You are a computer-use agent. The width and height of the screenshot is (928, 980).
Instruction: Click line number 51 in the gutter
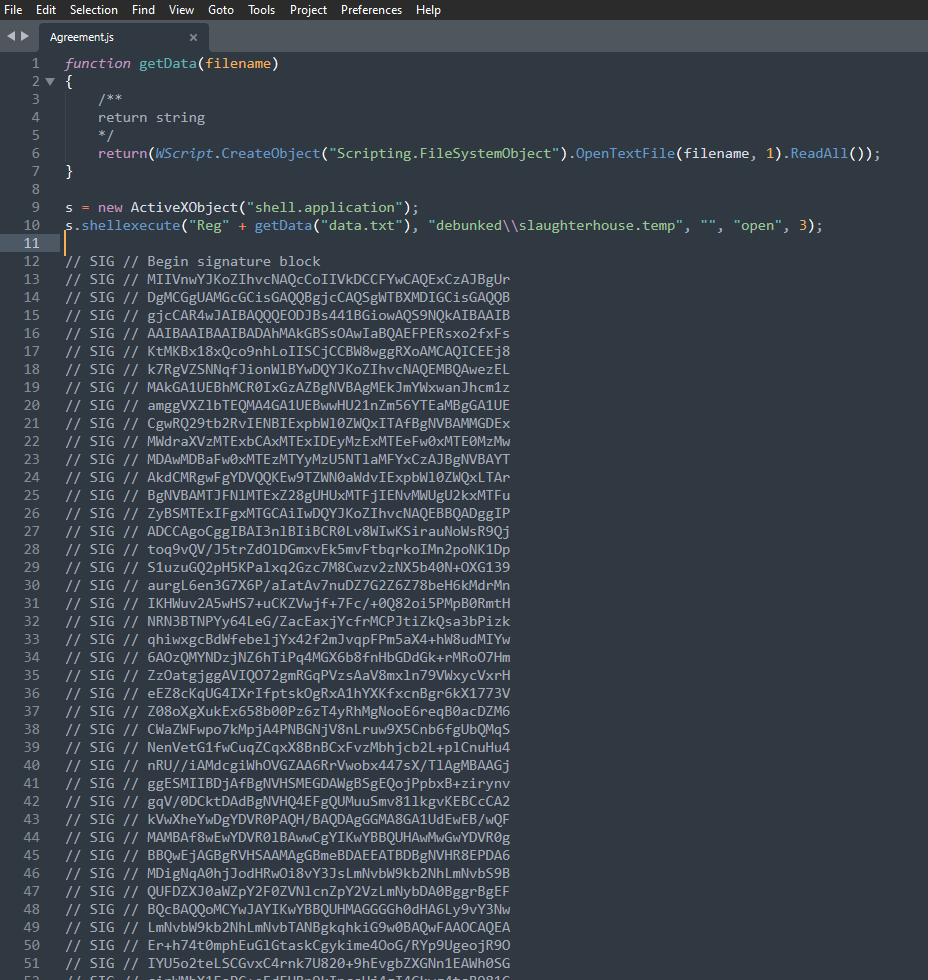pos(32,963)
